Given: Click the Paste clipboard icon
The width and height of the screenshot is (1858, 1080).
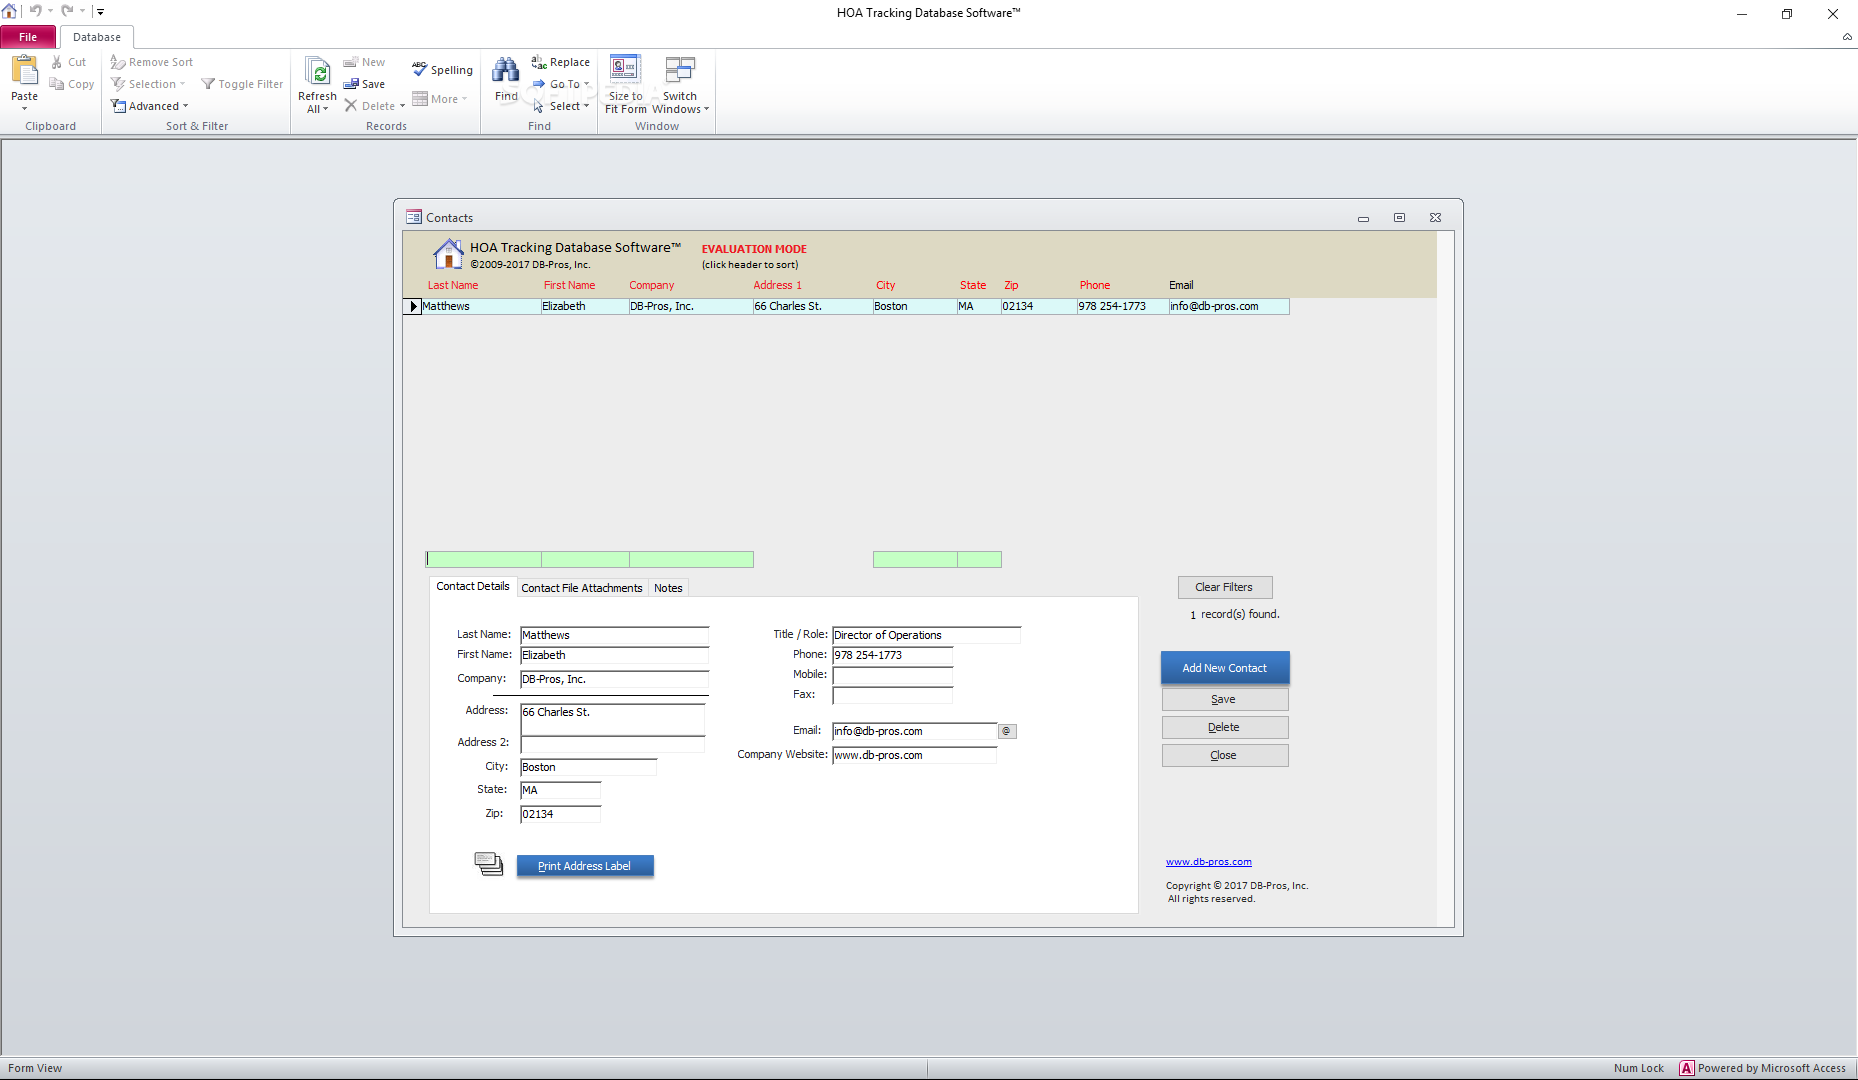Looking at the screenshot, I should [x=24, y=71].
